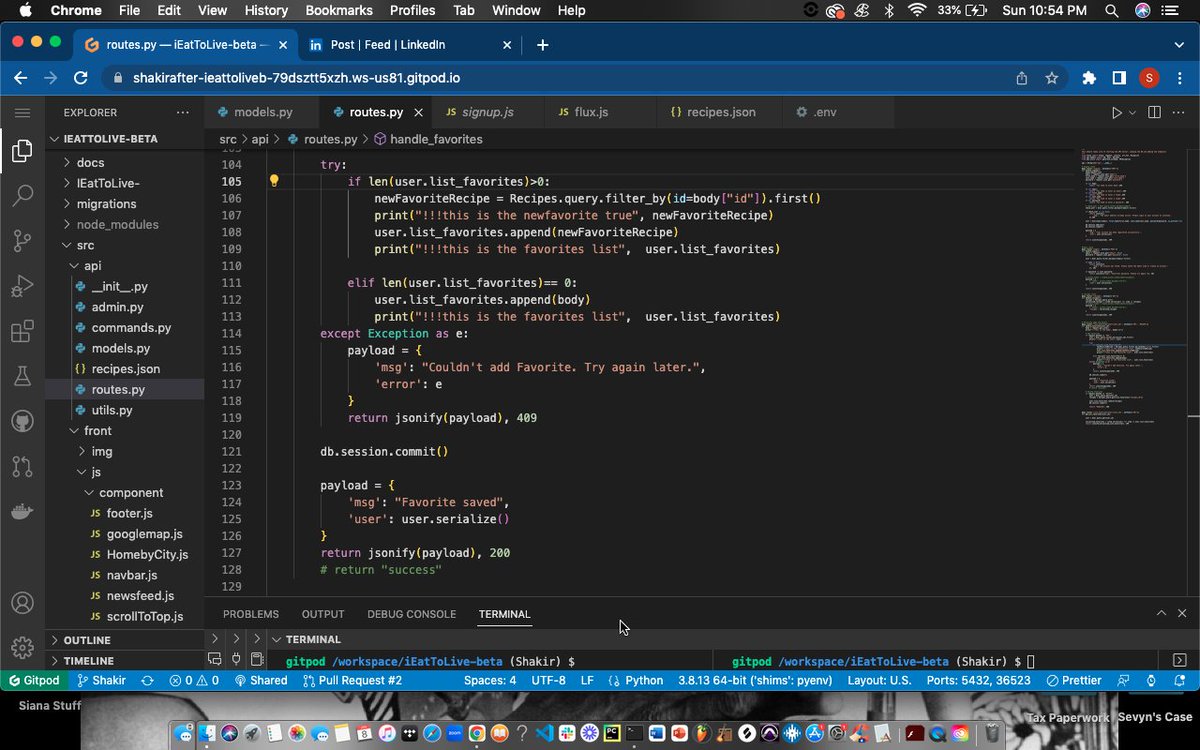
Task: Click the Shakir branch in status bar
Action: coord(101,680)
